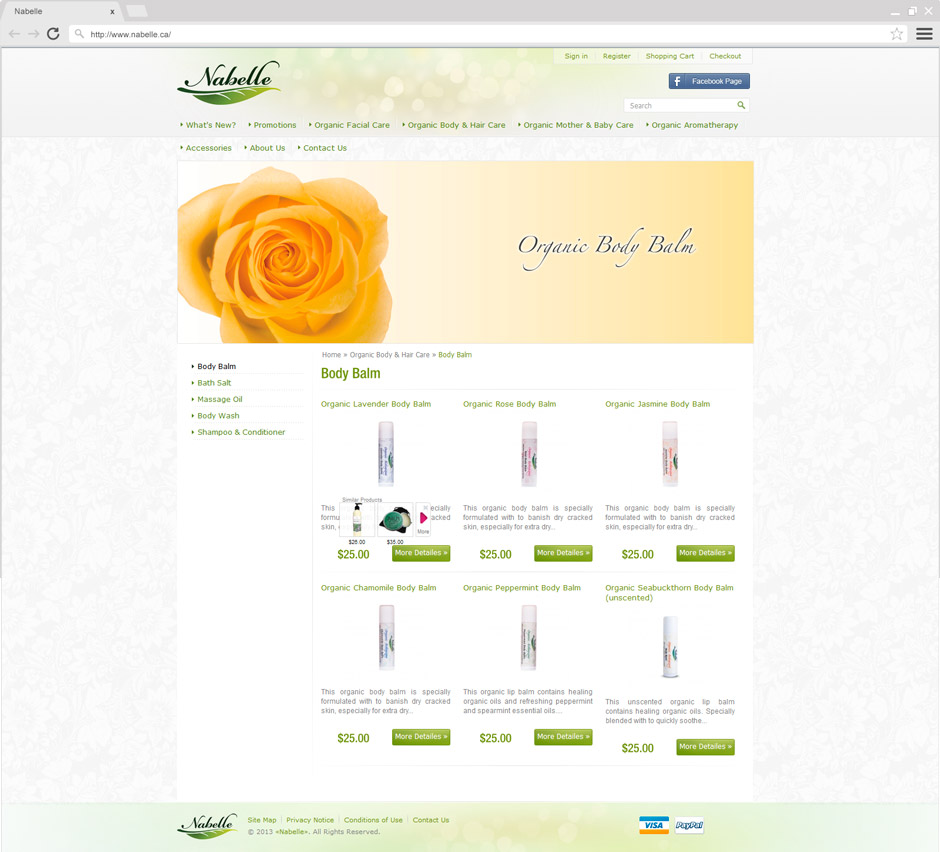Open Organic Body & Hair Care menu
940x852 pixels.
point(456,125)
